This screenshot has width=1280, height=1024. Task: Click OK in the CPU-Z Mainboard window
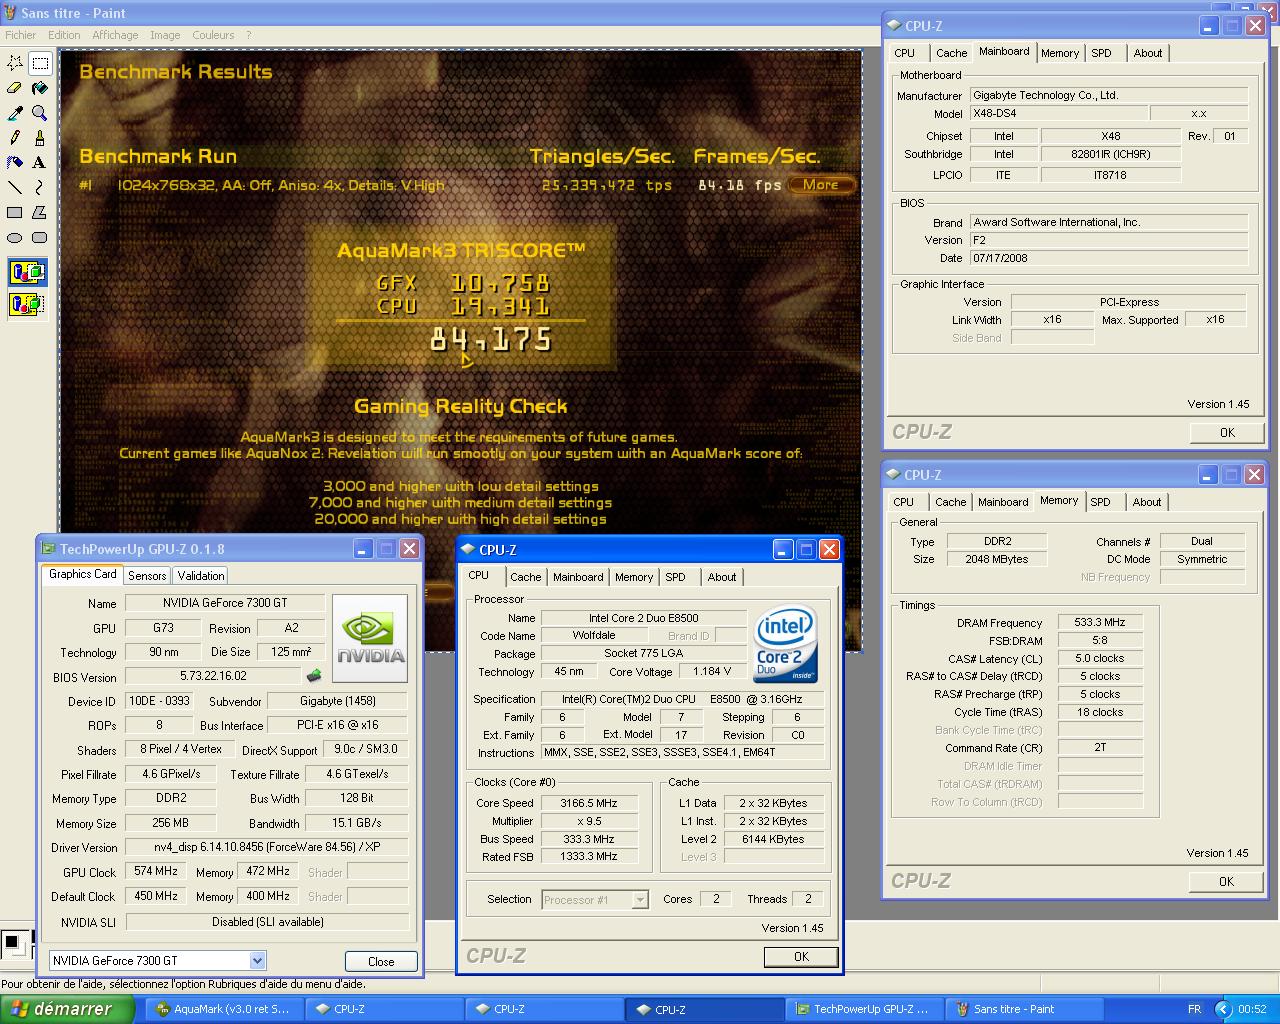click(1227, 433)
